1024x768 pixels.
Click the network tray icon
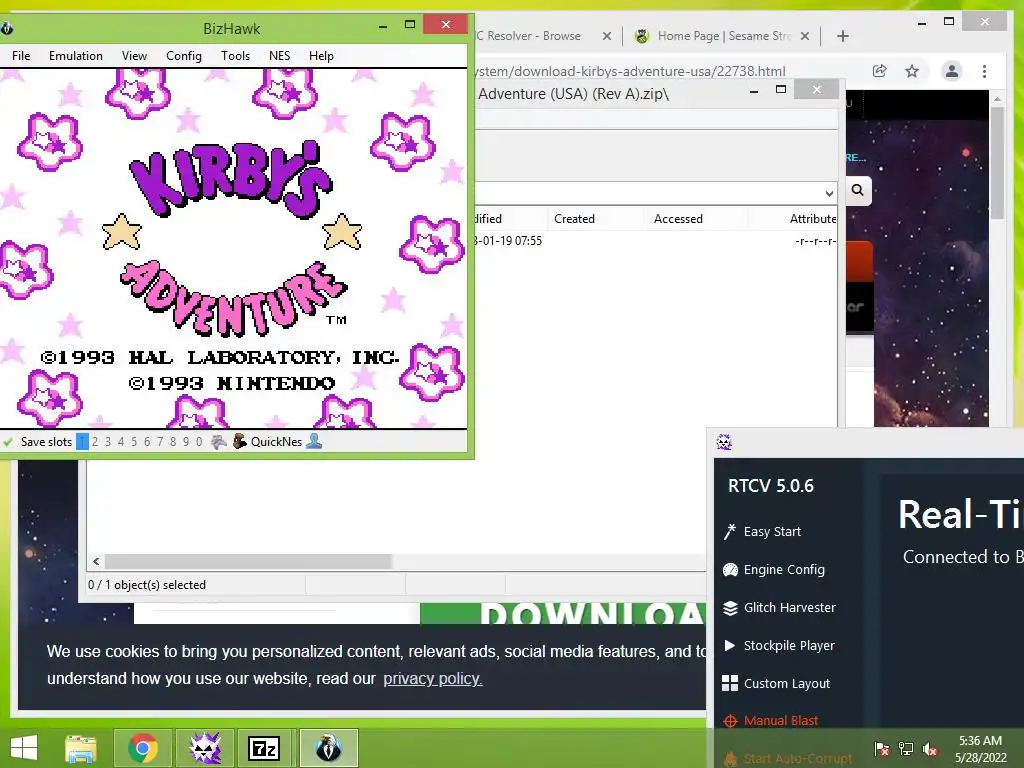(x=906, y=749)
